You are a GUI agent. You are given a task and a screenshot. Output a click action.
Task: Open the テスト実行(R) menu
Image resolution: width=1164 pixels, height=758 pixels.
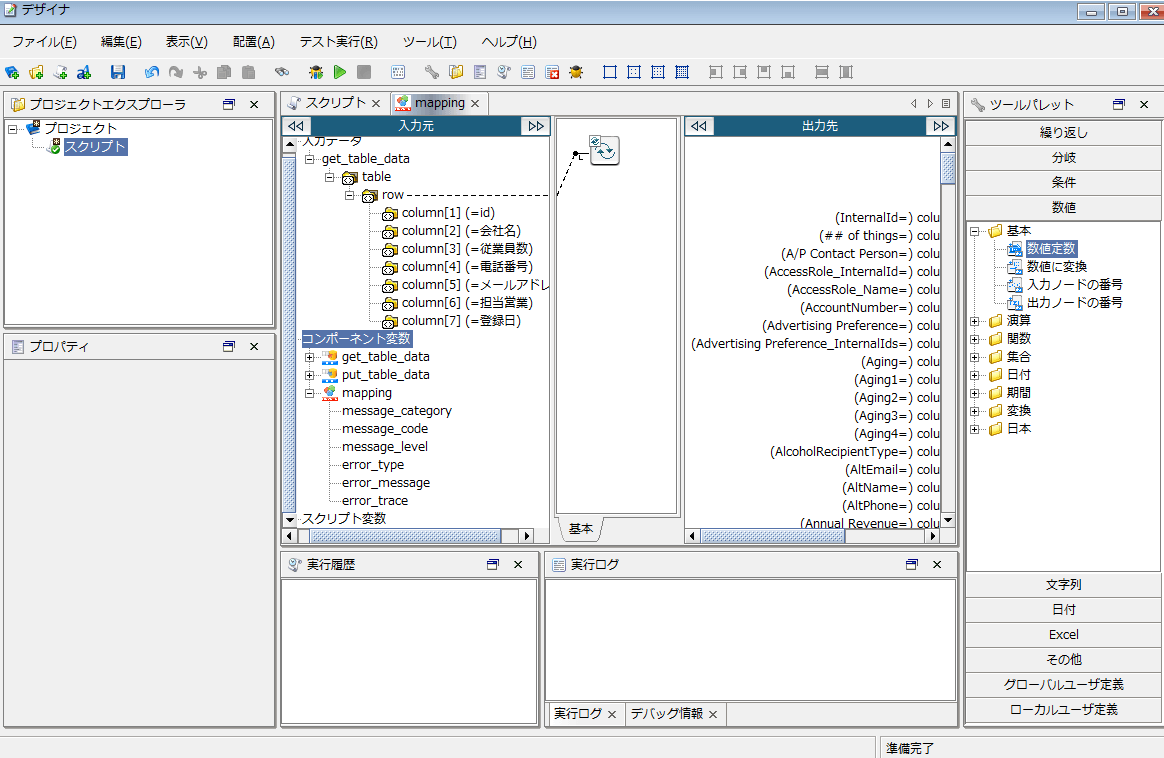[x=338, y=42]
